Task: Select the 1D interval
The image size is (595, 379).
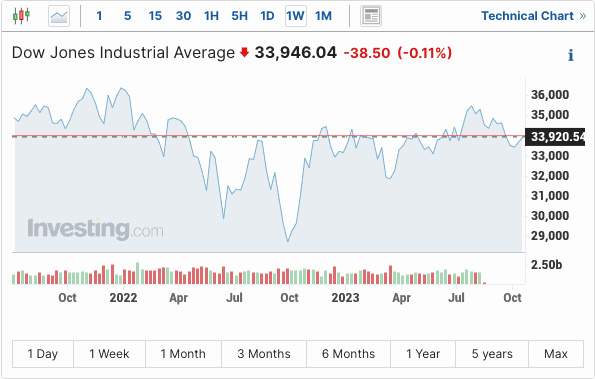Action: 267,16
